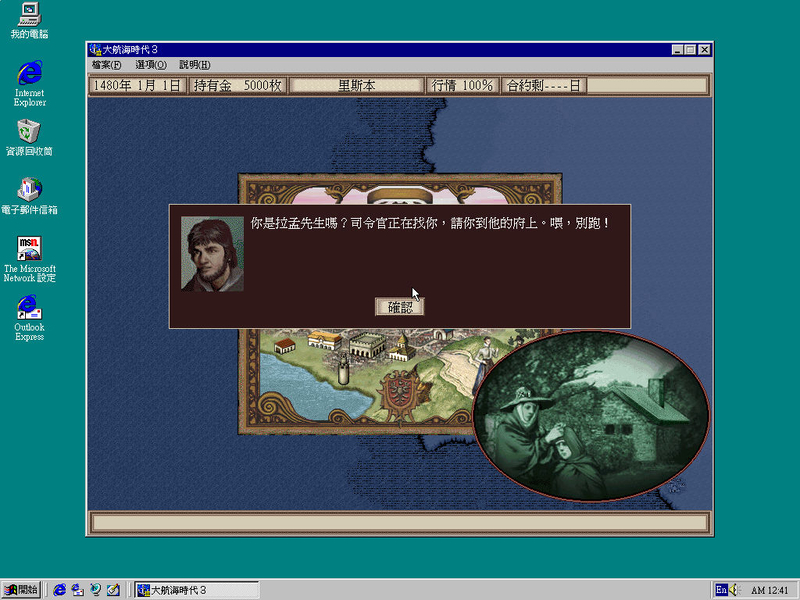Click the 開始 Start button
Viewport: 800px width, 600px height.
pyautogui.click(x=21, y=590)
